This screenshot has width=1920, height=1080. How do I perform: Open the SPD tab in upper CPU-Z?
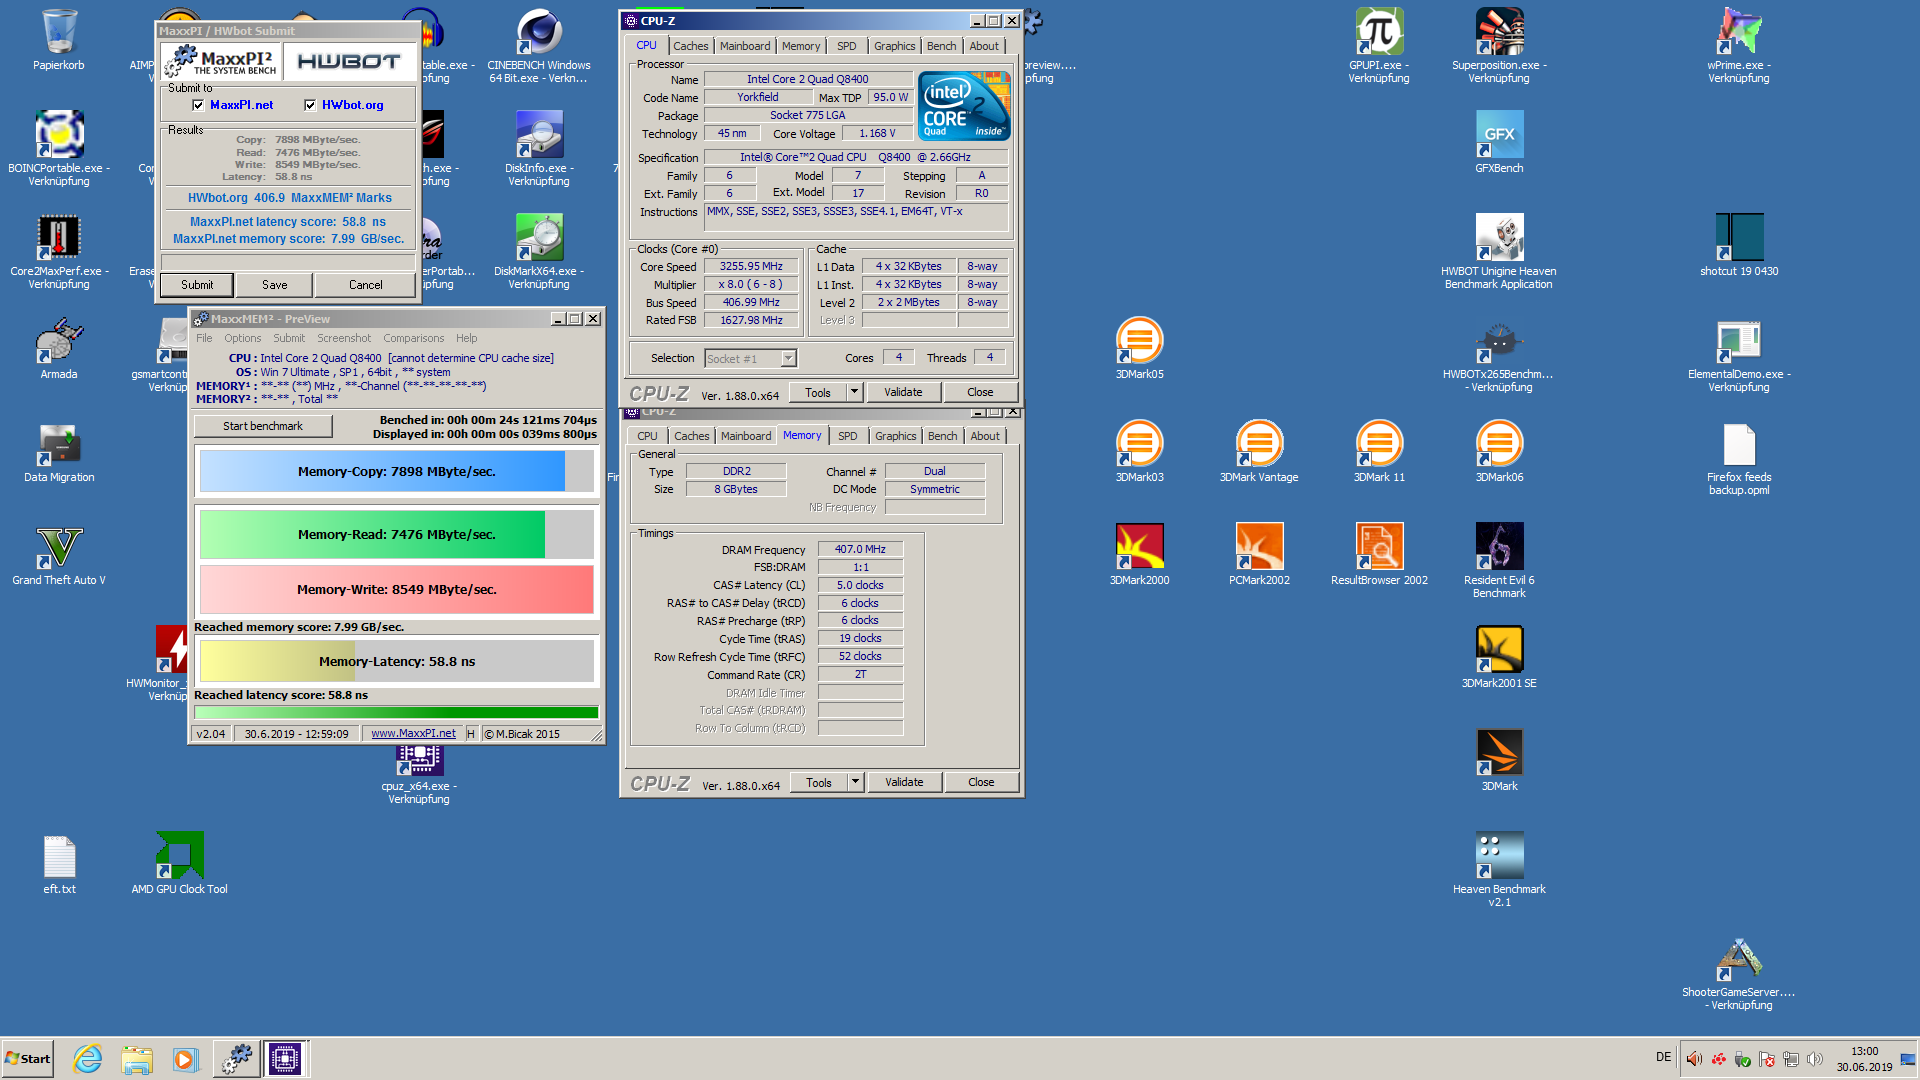pyautogui.click(x=847, y=46)
